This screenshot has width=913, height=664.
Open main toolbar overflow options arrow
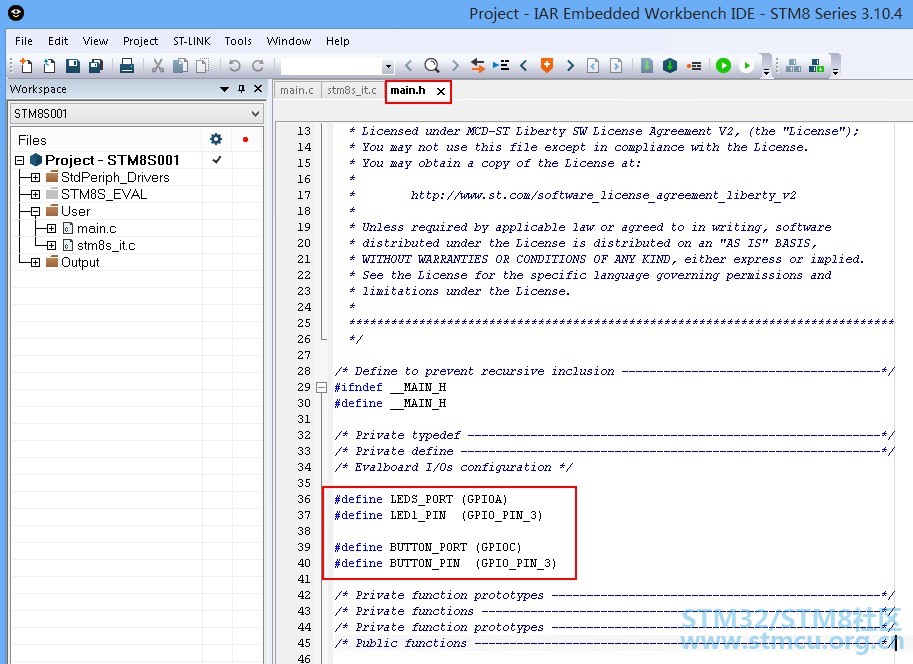tap(766, 72)
